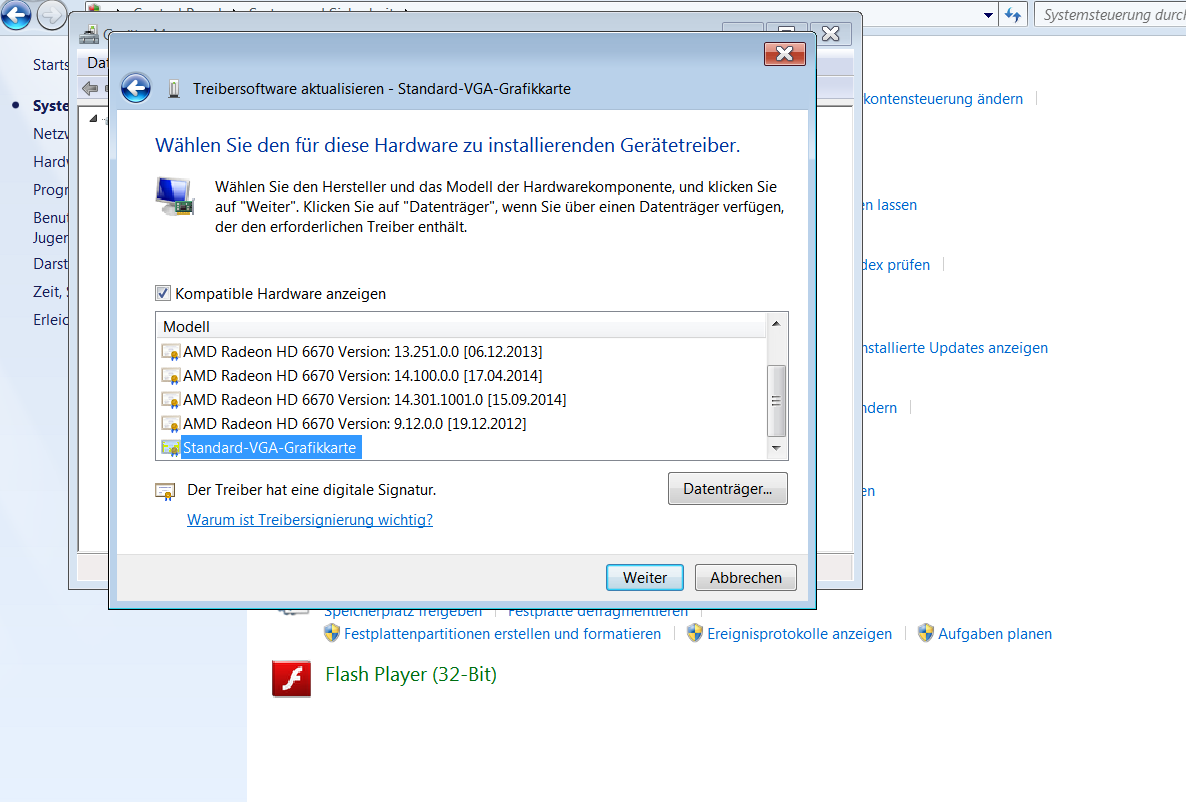Open Aufgaben planen link
The width and height of the screenshot is (1186, 802).
pyautogui.click(x=995, y=634)
